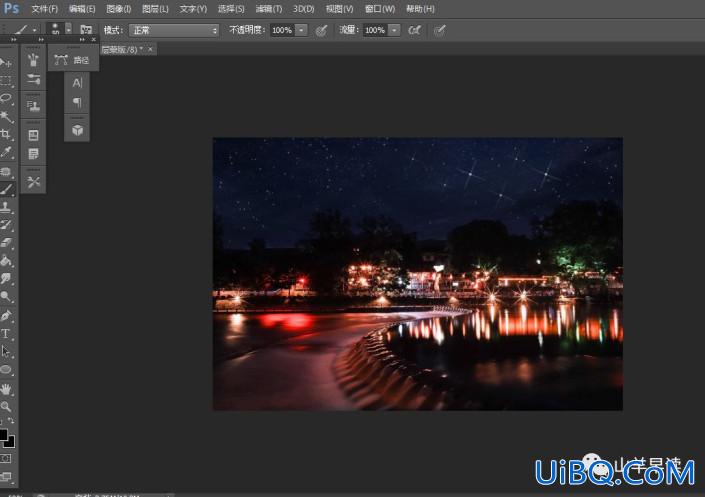Viewport: 705px width, 497px height.
Task: Select the Move tool
Action: click(6, 63)
